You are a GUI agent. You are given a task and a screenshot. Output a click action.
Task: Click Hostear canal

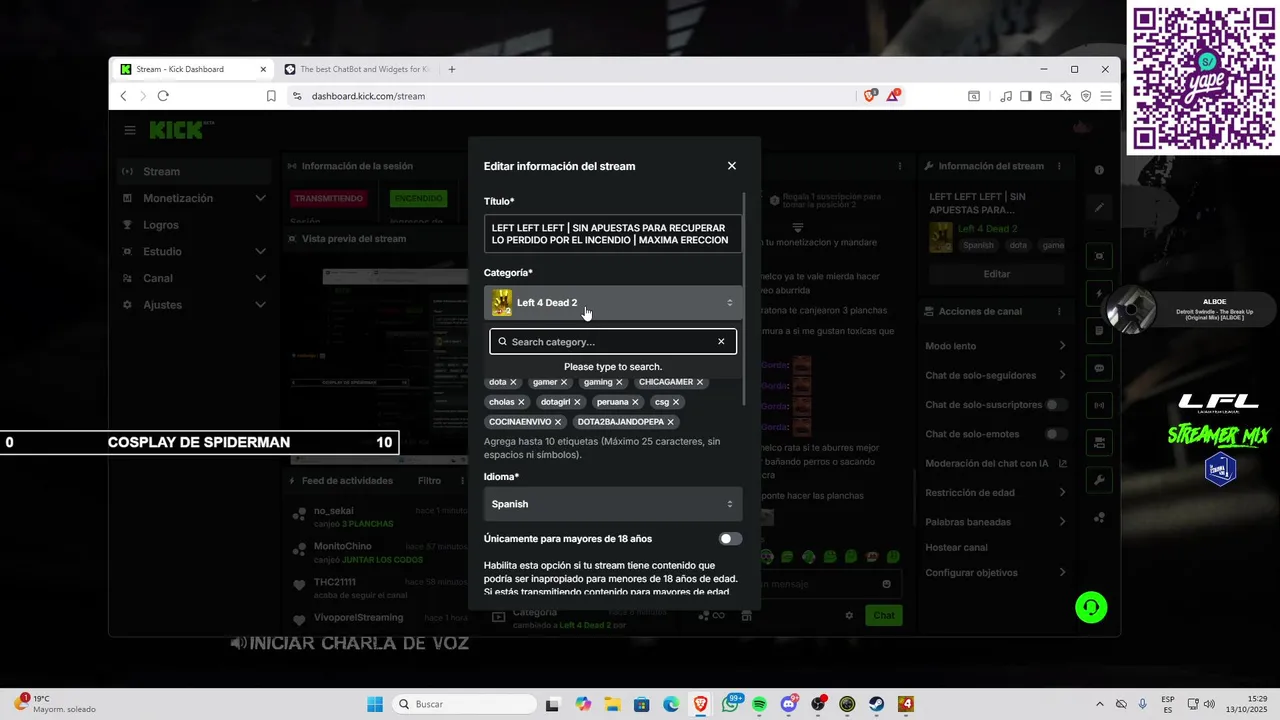(956, 548)
